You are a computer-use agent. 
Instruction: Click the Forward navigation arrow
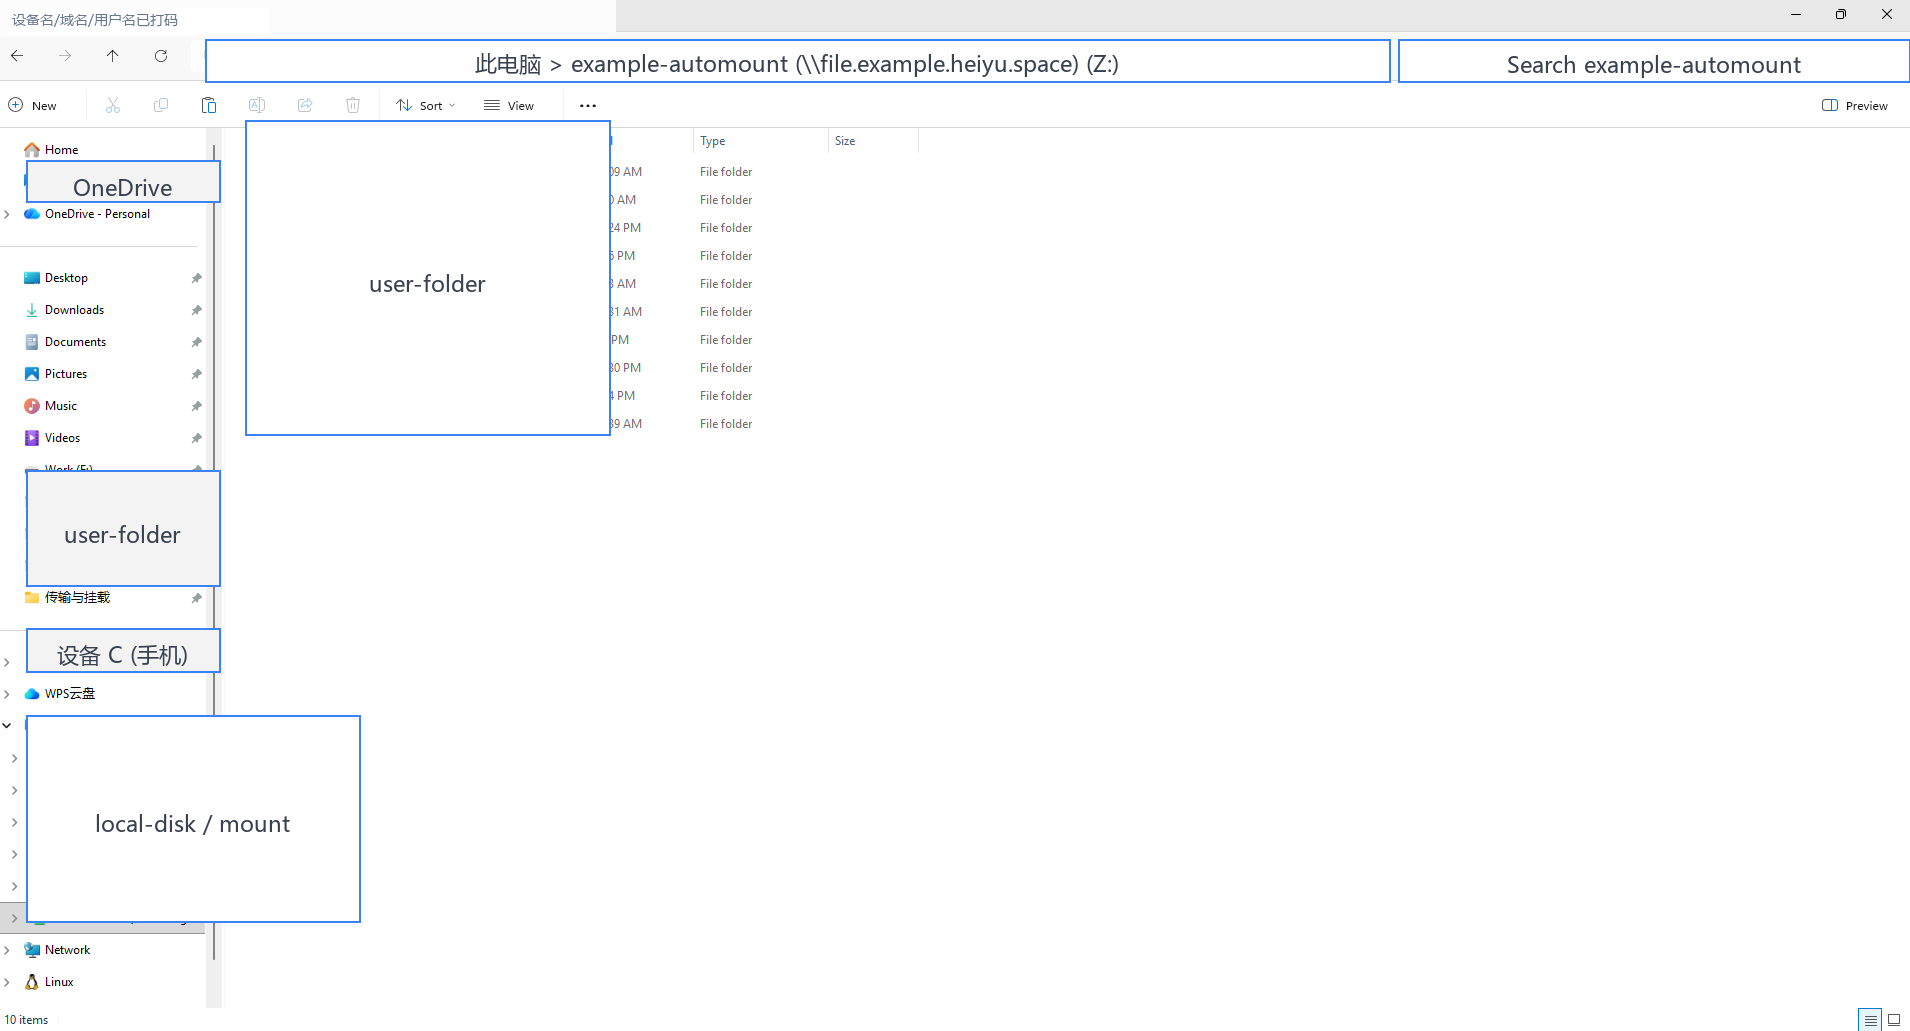pyautogui.click(x=65, y=56)
